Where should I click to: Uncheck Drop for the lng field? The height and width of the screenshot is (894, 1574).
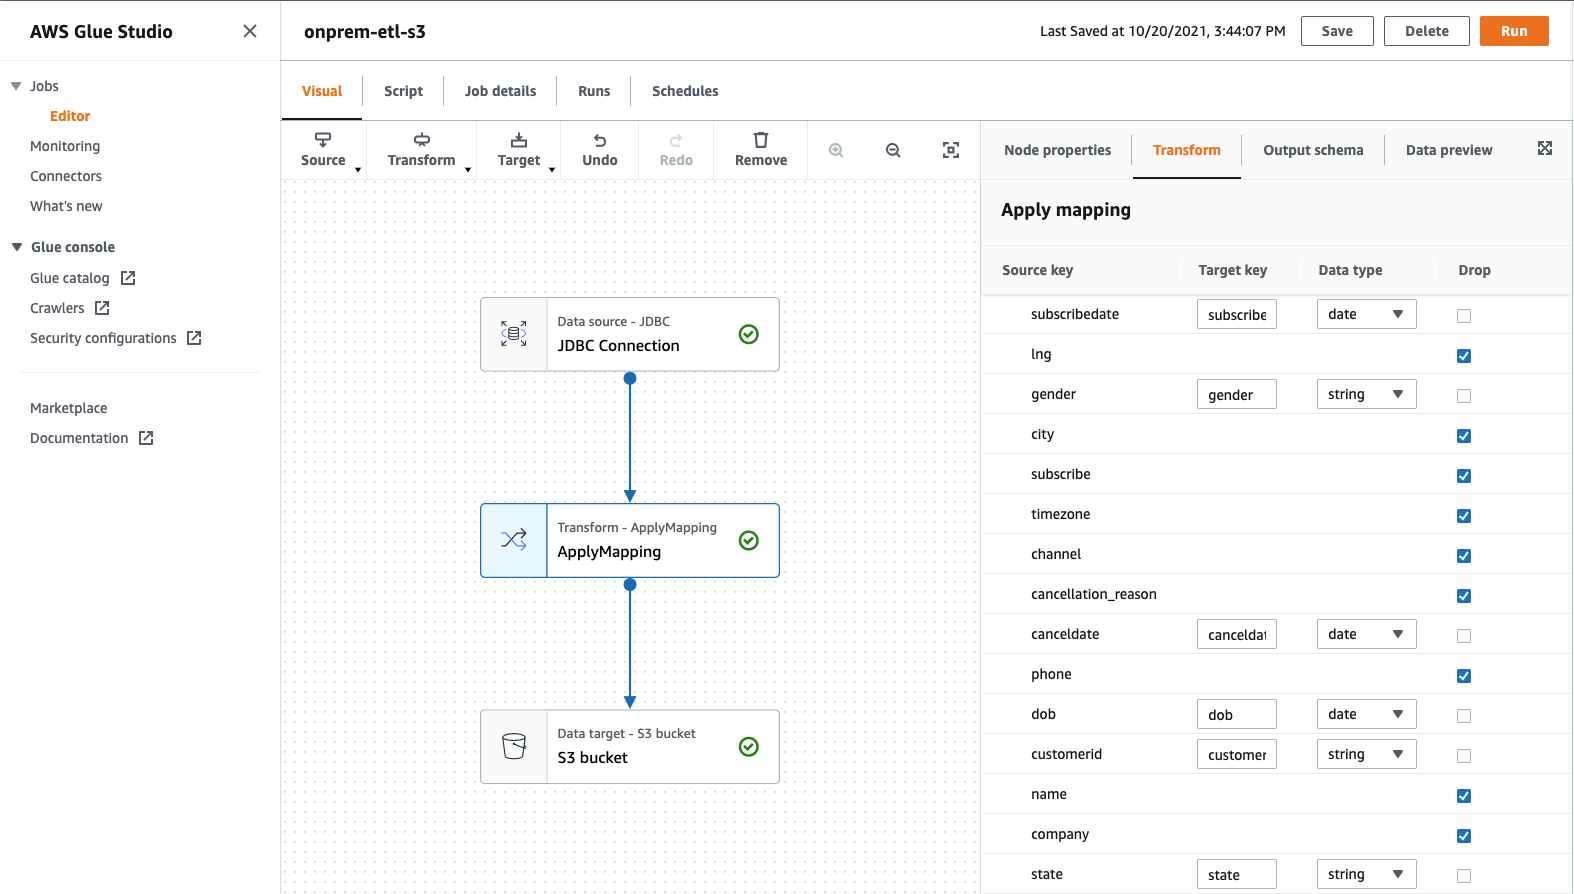tap(1464, 356)
